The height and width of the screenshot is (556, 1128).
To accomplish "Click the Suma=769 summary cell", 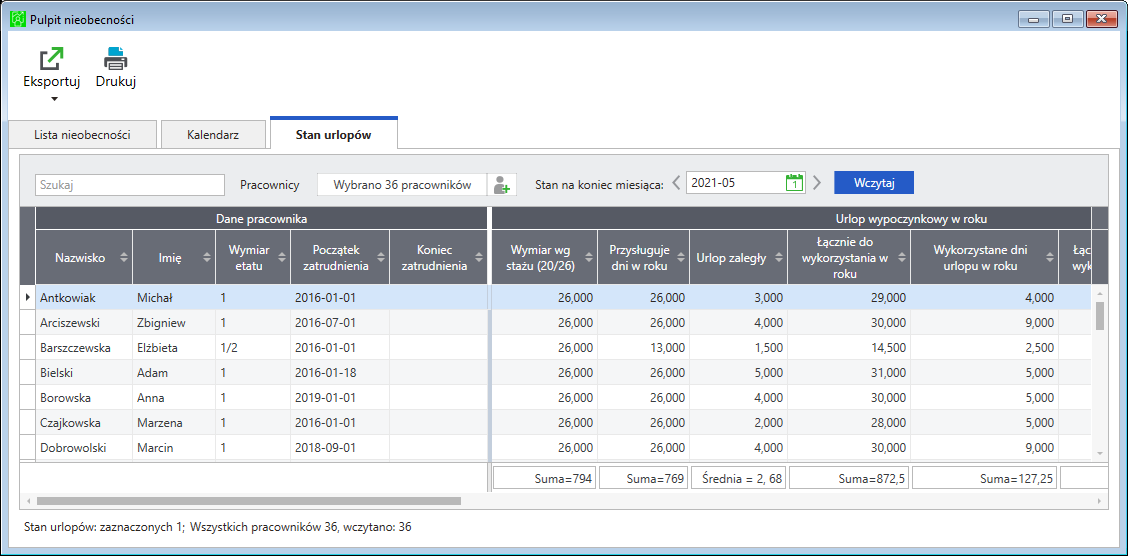I will 644,478.
